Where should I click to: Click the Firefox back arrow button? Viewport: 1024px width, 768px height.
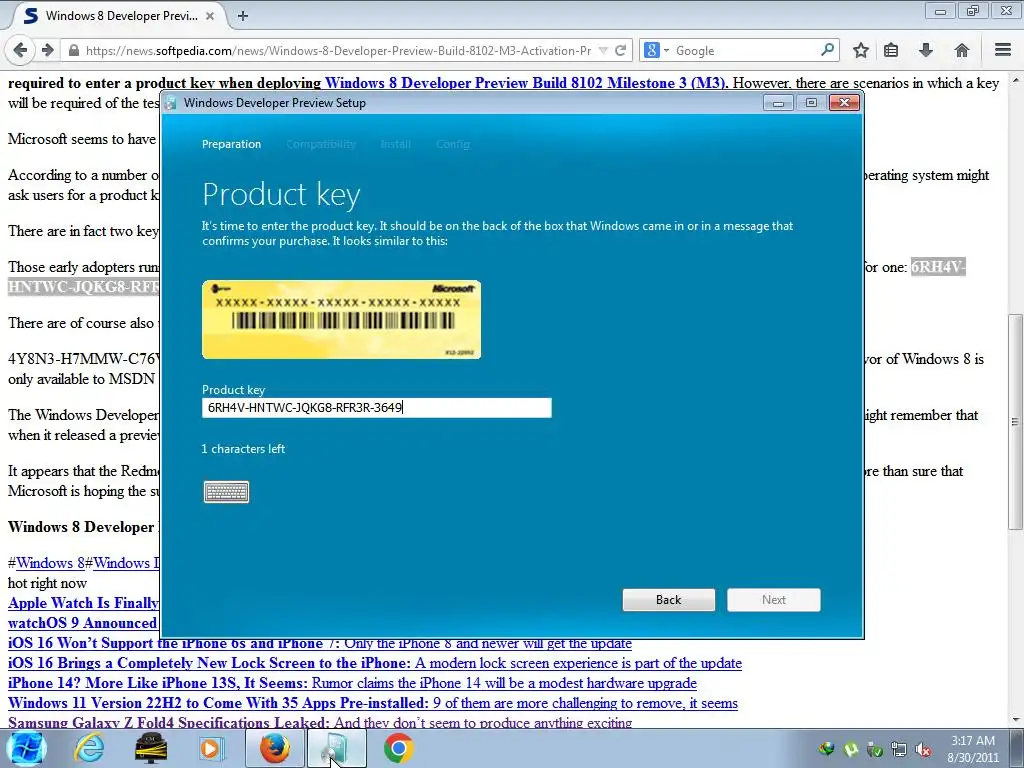20,50
